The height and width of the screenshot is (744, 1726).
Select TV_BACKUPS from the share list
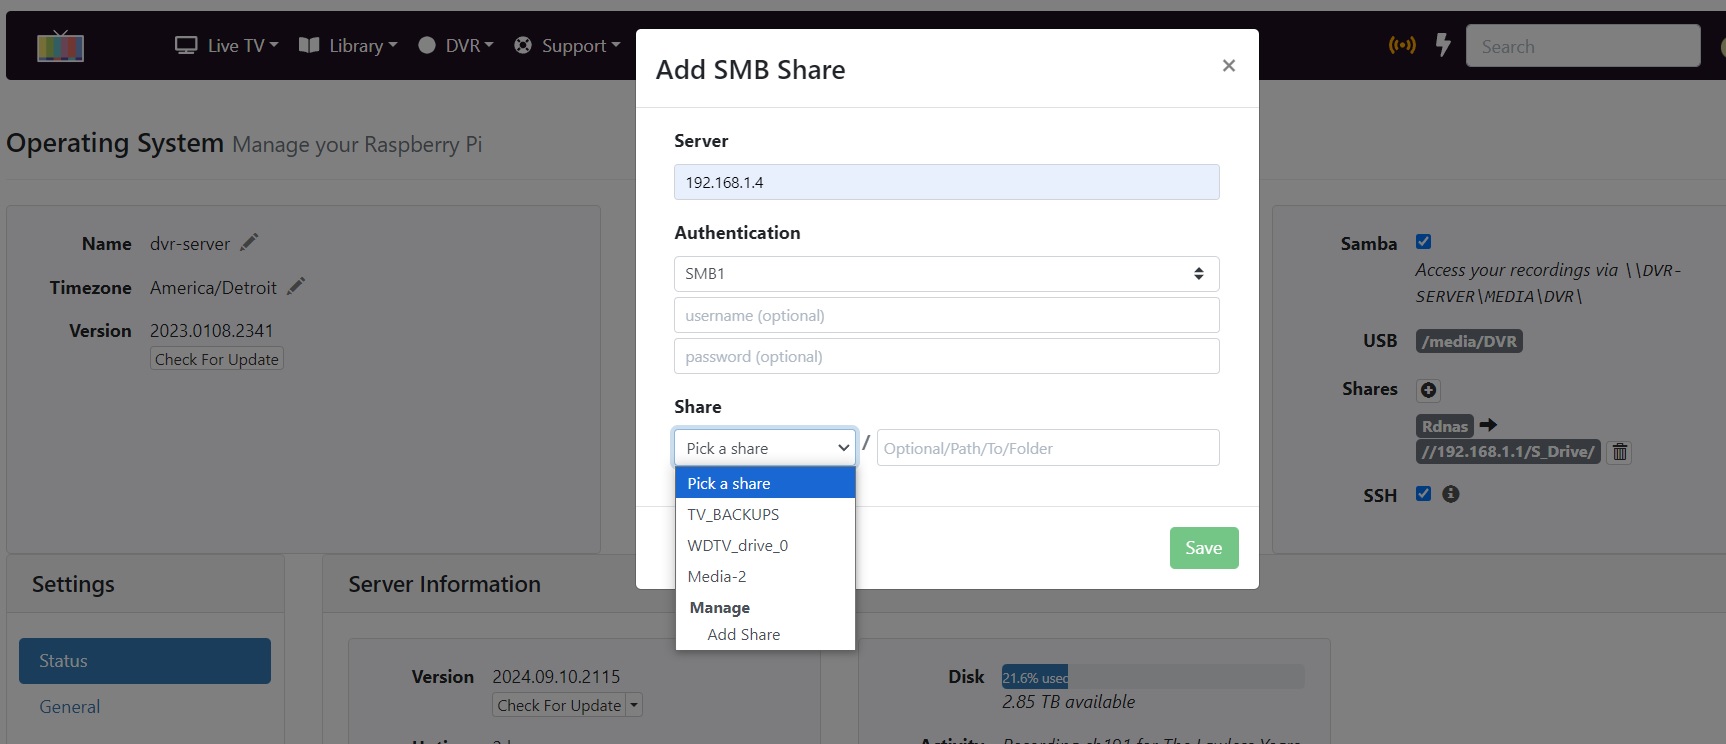coord(733,514)
